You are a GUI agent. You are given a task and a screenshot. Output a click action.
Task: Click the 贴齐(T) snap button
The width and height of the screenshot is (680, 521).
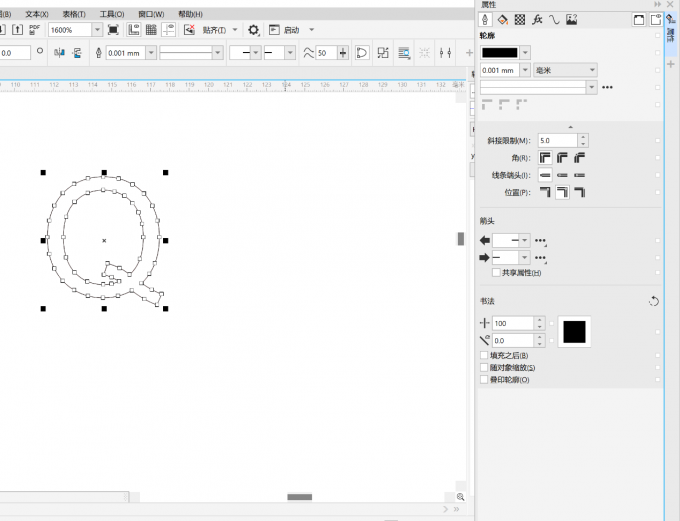point(216,30)
